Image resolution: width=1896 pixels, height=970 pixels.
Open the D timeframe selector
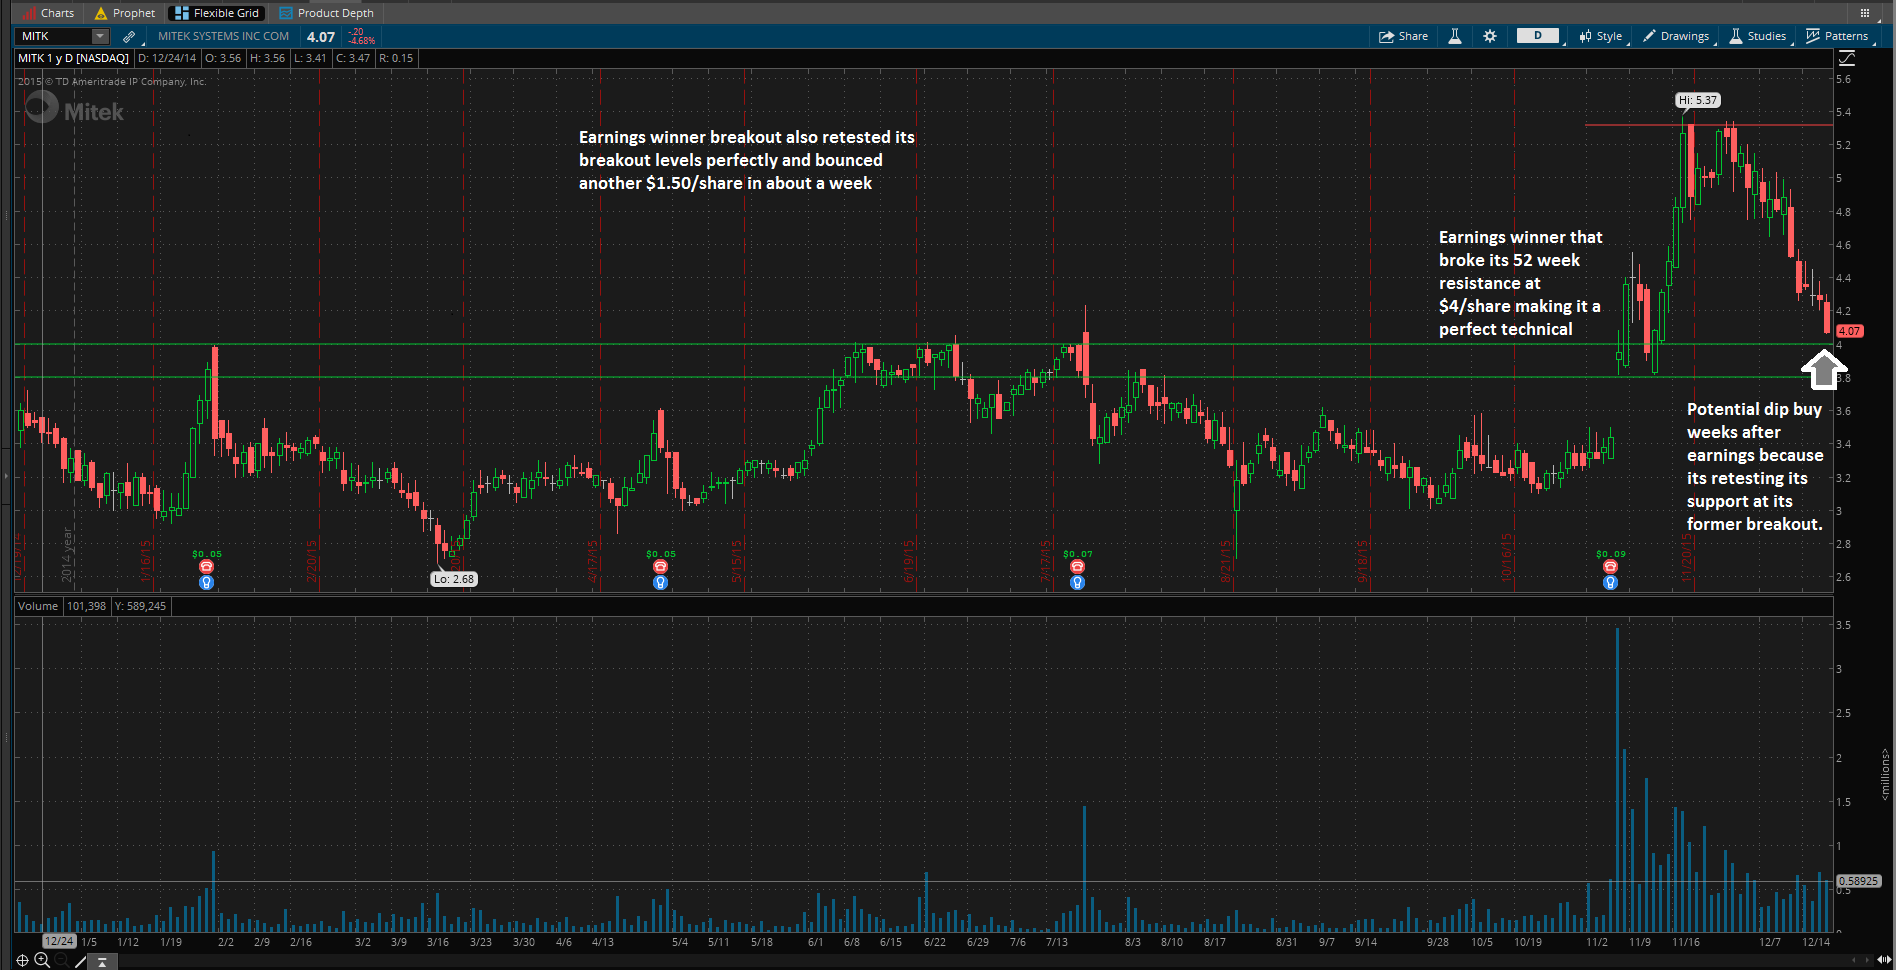click(1538, 36)
